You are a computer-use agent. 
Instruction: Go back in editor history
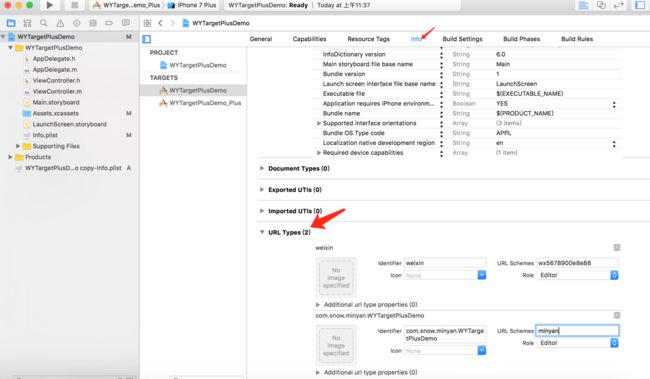[x=160, y=23]
